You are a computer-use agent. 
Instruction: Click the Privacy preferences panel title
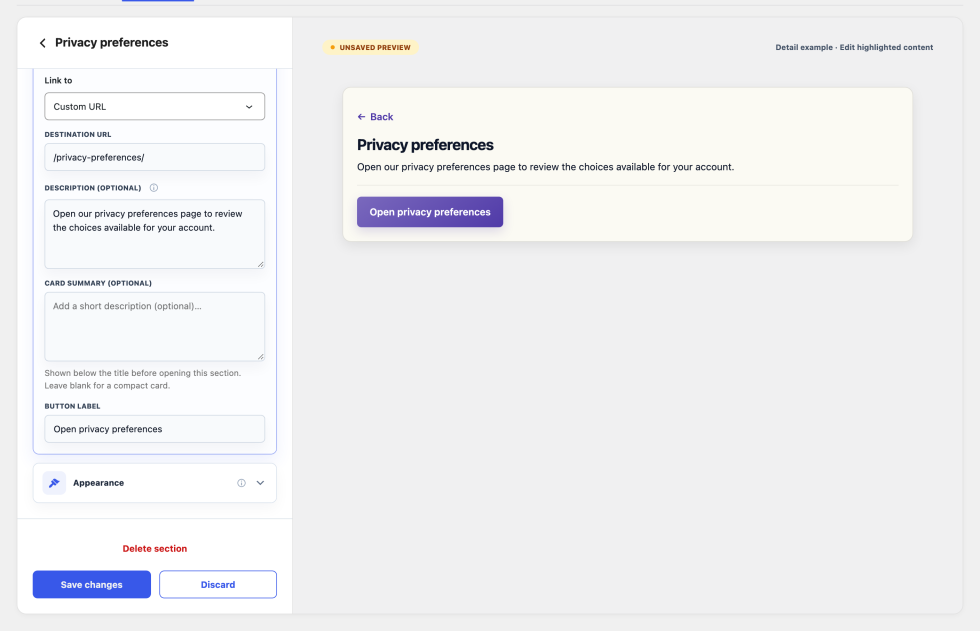(x=111, y=42)
